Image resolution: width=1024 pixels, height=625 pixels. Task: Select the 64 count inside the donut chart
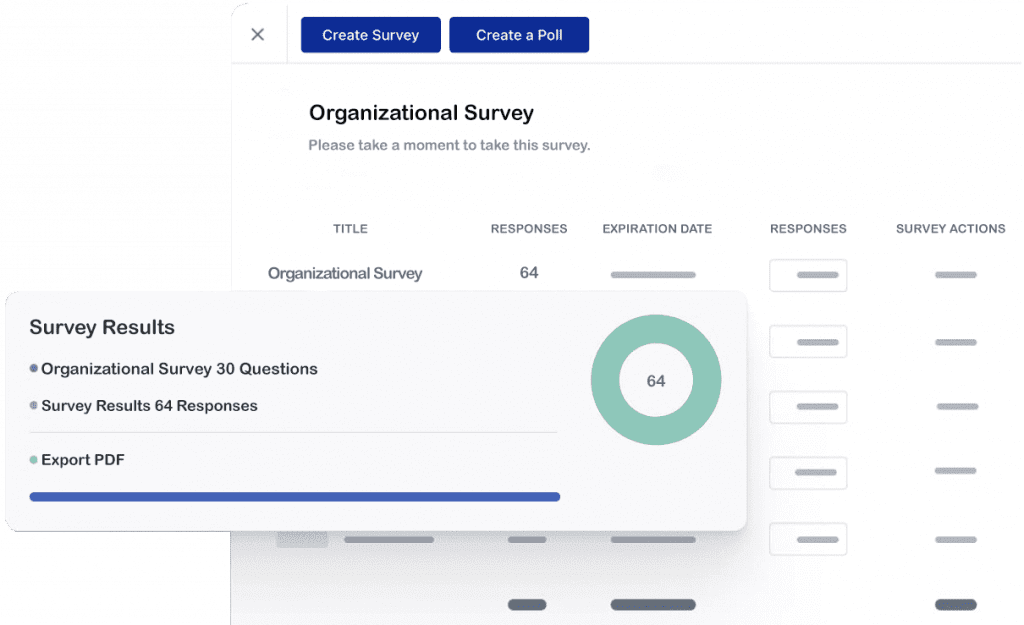656,381
